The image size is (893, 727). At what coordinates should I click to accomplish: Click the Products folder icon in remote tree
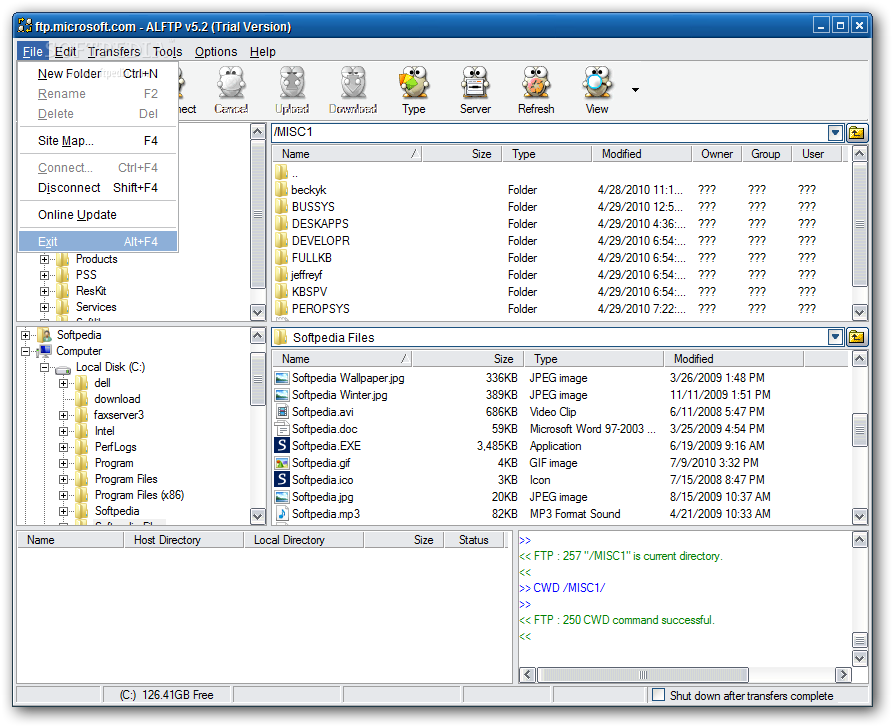(x=63, y=259)
